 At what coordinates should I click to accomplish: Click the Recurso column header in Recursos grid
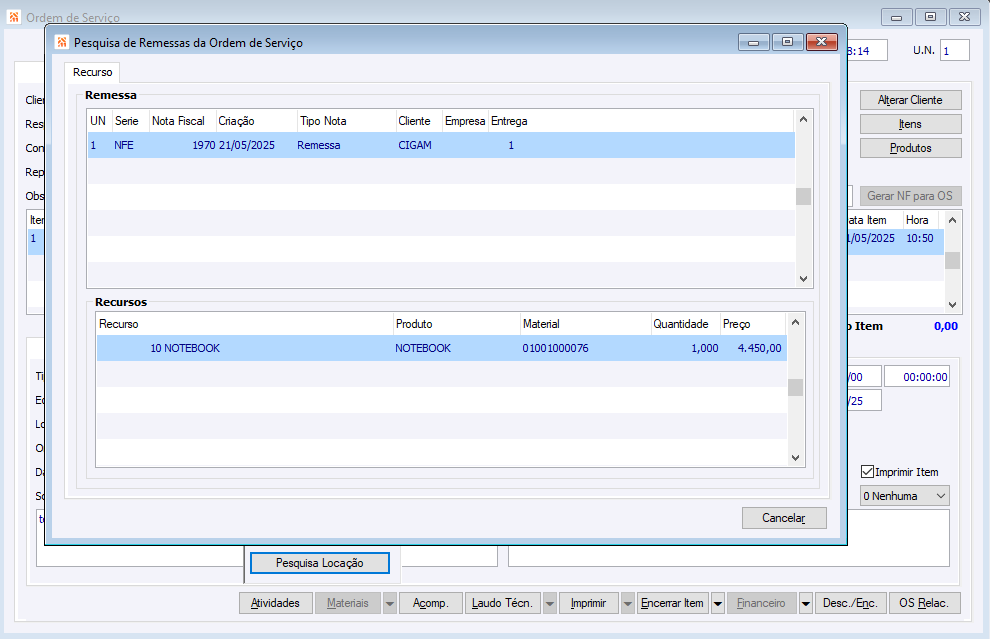[x=245, y=324]
